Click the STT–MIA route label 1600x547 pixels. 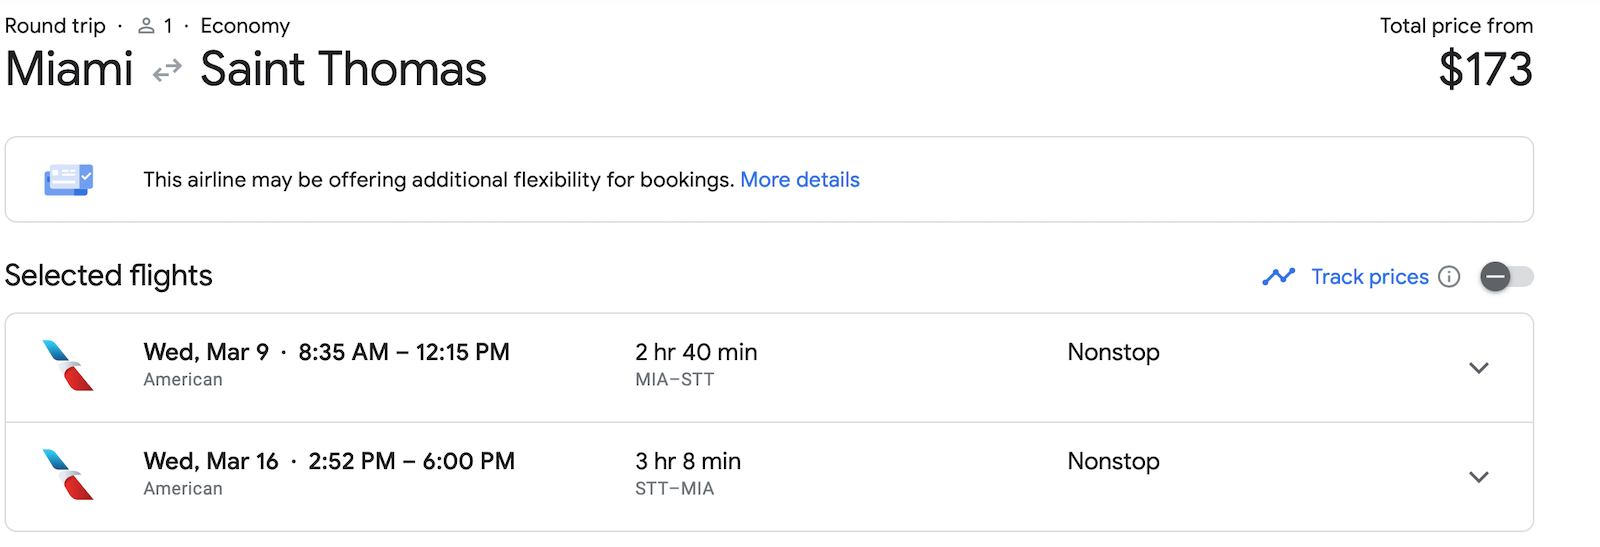(674, 489)
